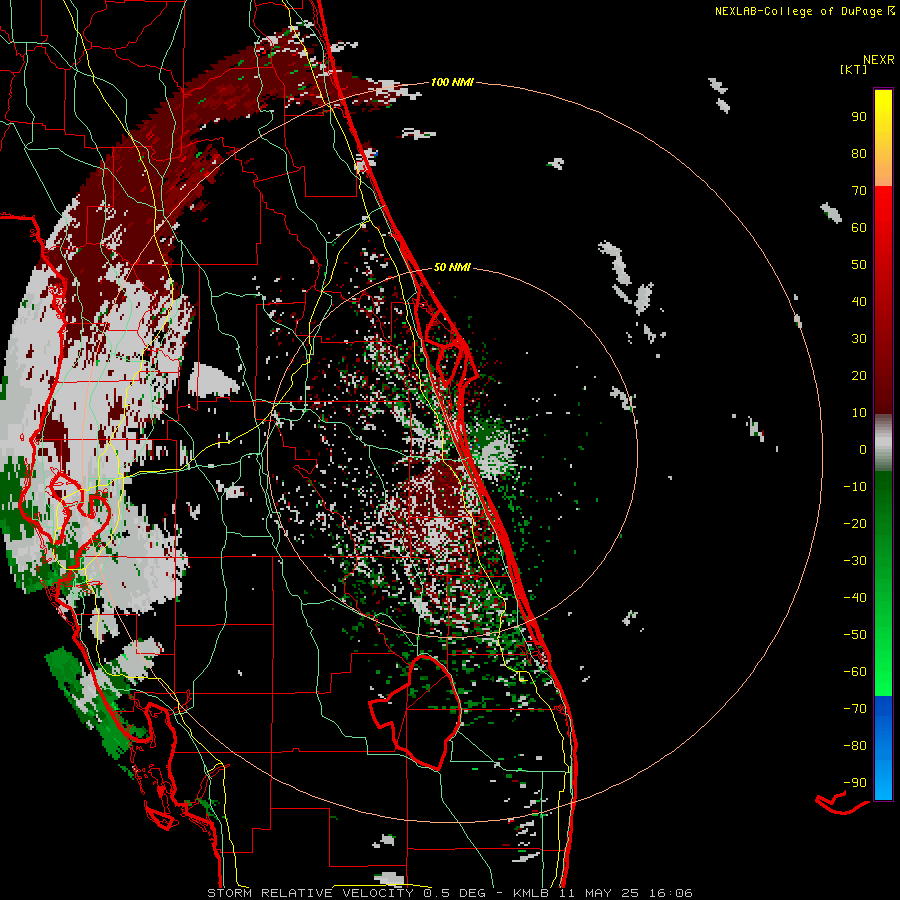Click the '-90' value on the velocity scale
Screen dimensions: 900x900
pyautogui.click(x=855, y=783)
